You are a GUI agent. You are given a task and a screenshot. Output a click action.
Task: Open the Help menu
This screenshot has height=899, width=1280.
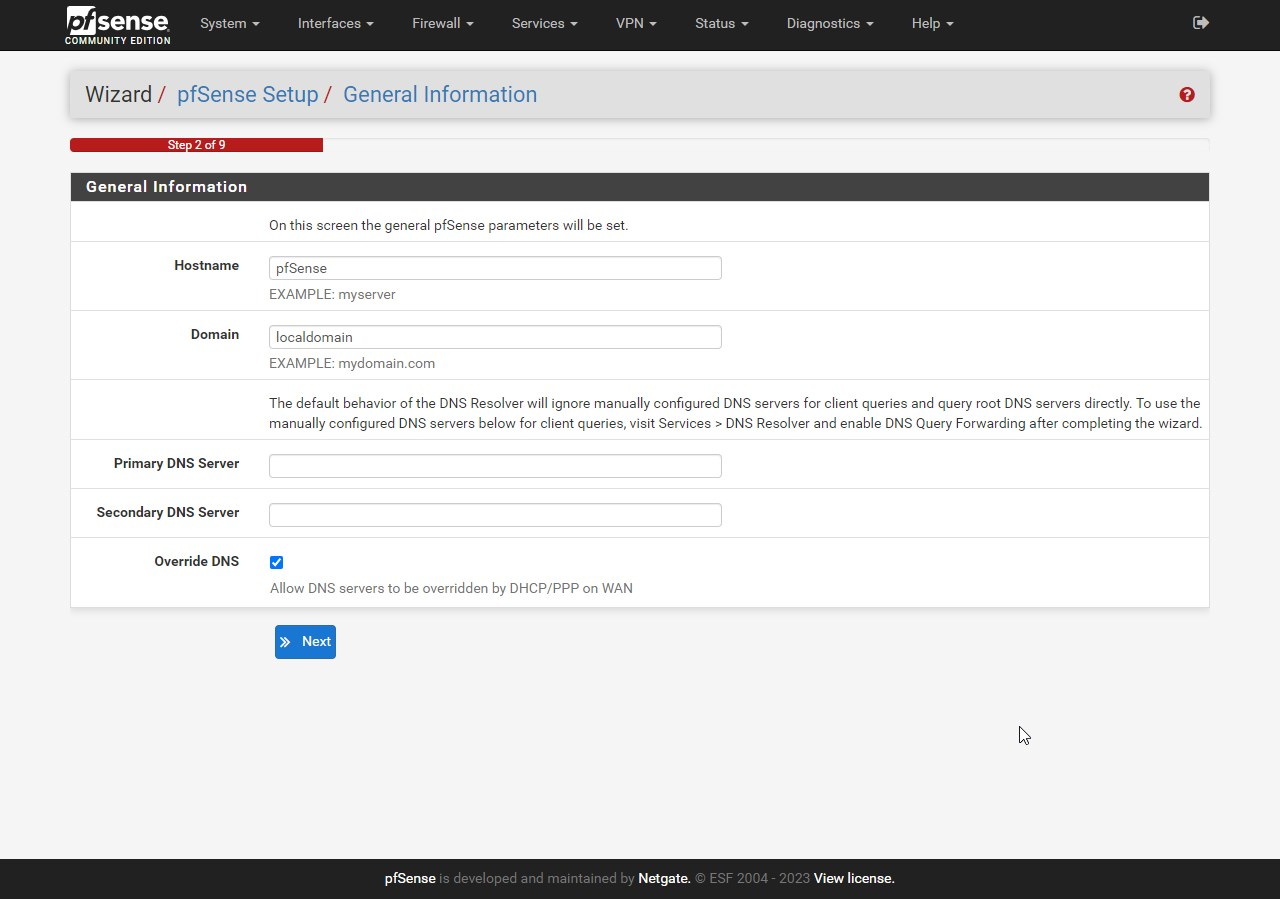click(x=933, y=23)
